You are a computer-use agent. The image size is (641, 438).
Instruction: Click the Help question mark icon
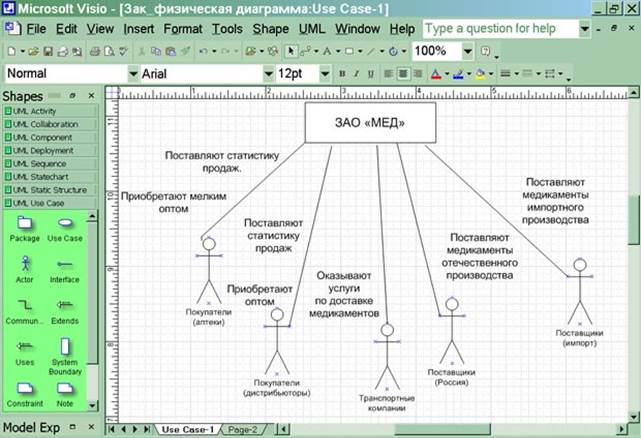485,51
